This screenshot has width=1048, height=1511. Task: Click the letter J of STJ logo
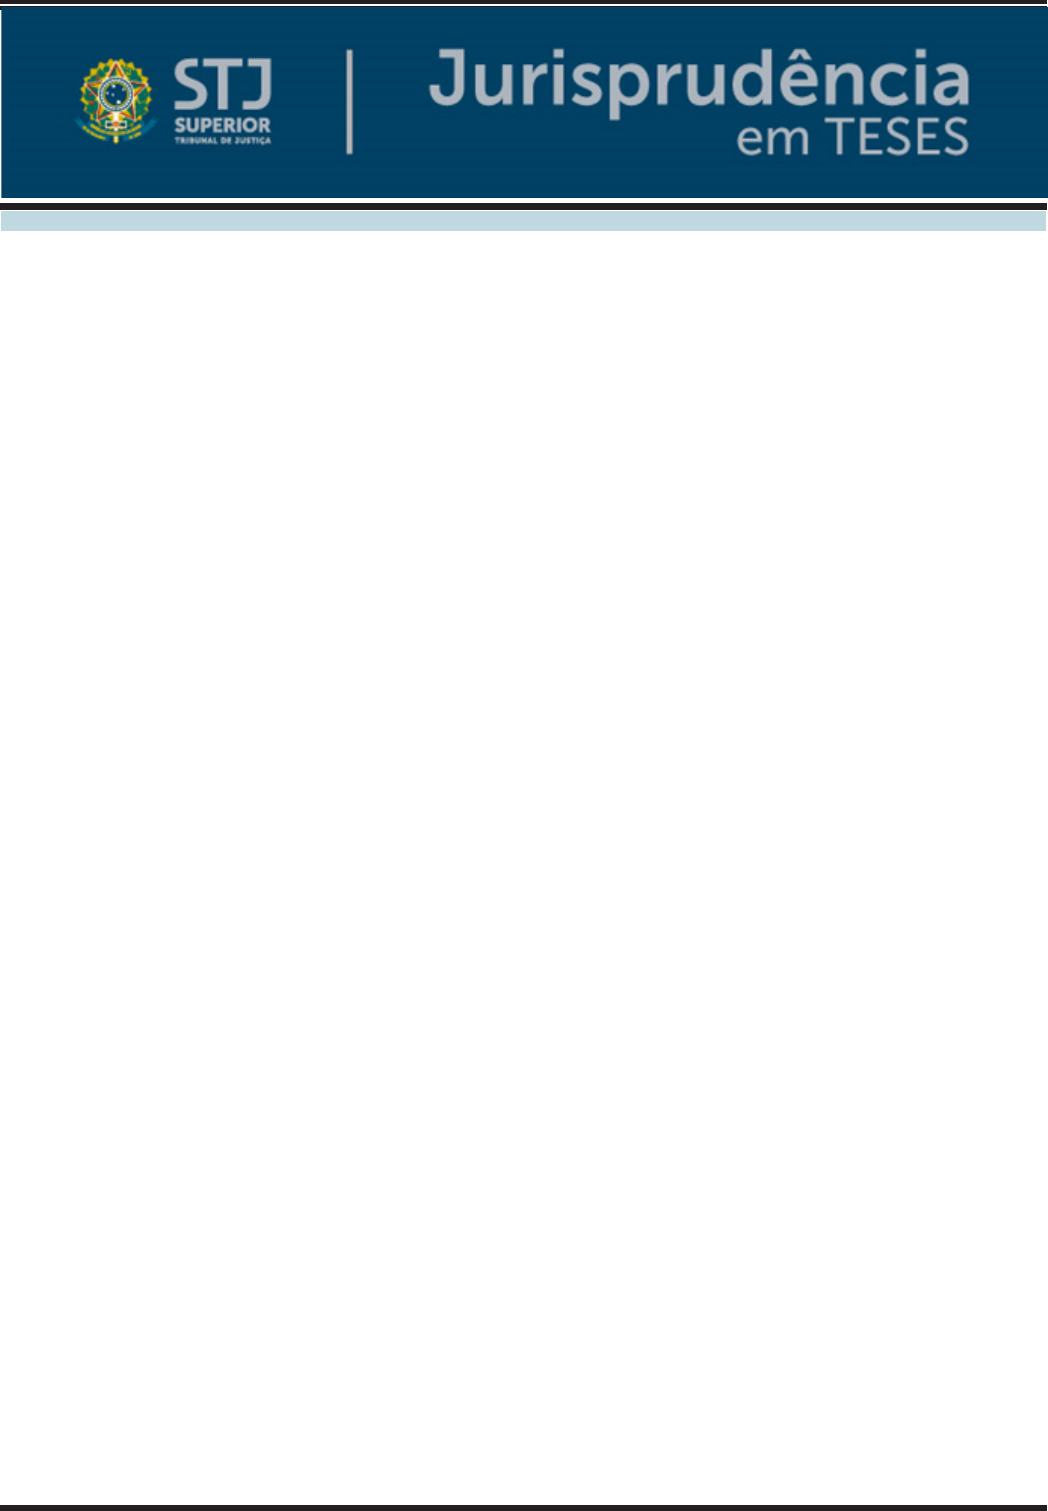coord(257,86)
